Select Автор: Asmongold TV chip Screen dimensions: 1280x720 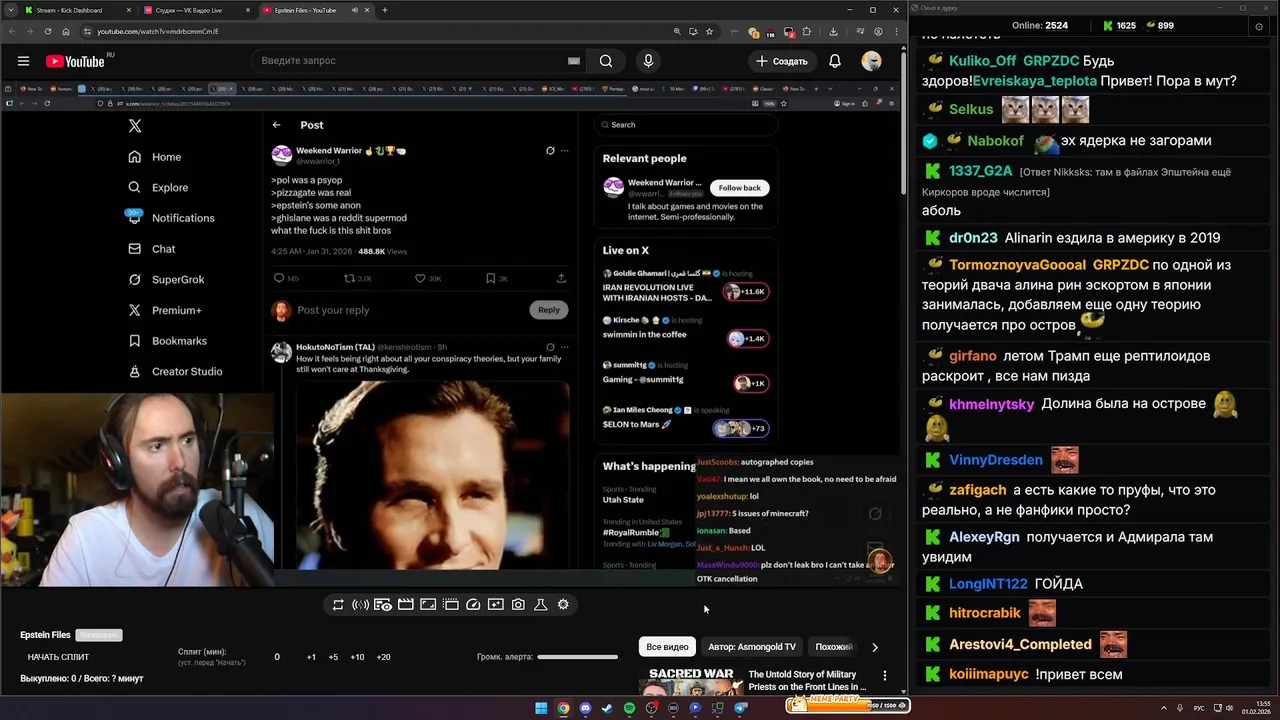tap(752, 647)
